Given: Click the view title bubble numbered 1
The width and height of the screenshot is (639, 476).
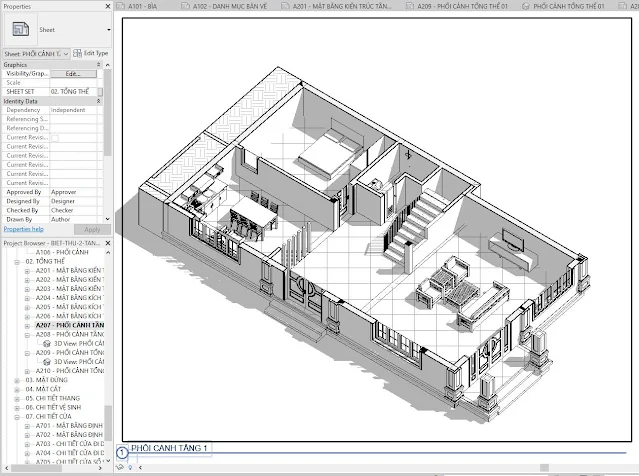Looking at the screenshot, I should coord(122,452).
